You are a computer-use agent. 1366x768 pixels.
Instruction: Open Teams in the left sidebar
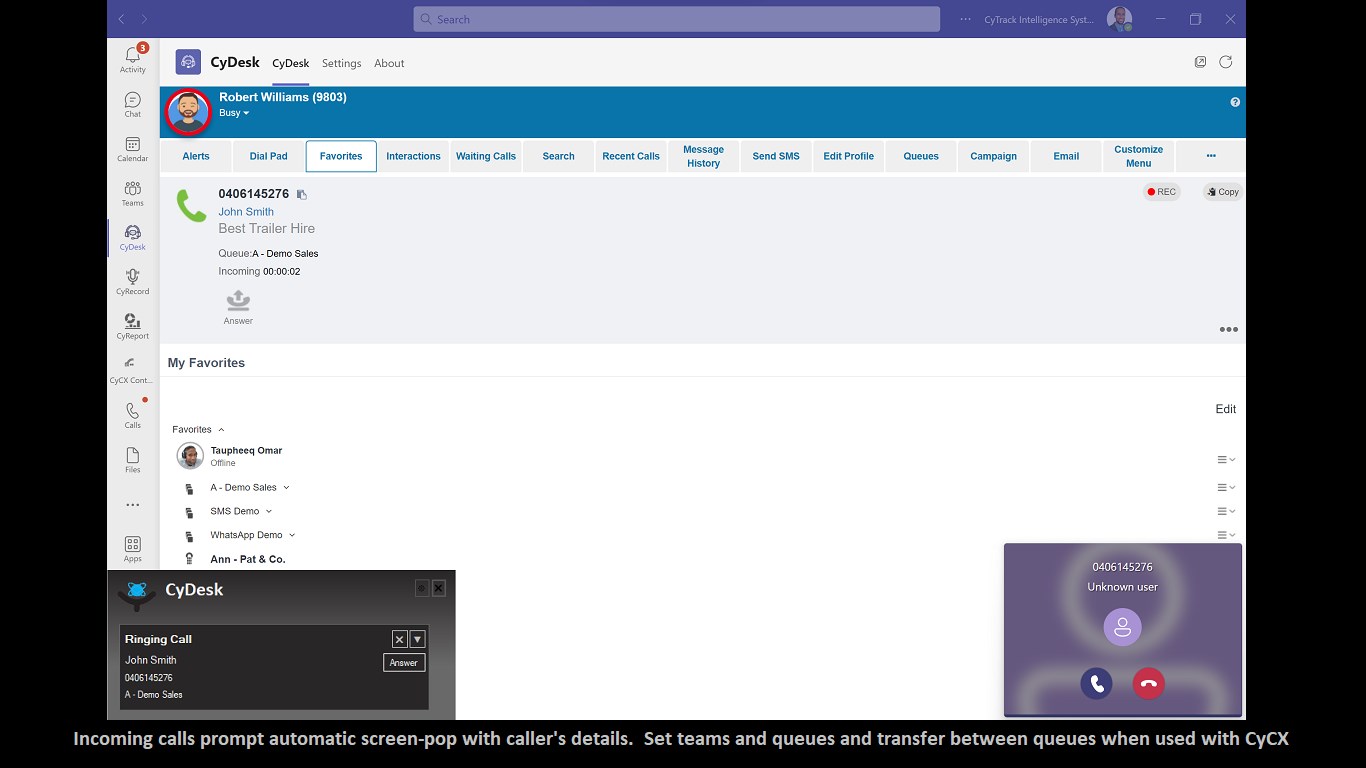pyautogui.click(x=133, y=193)
